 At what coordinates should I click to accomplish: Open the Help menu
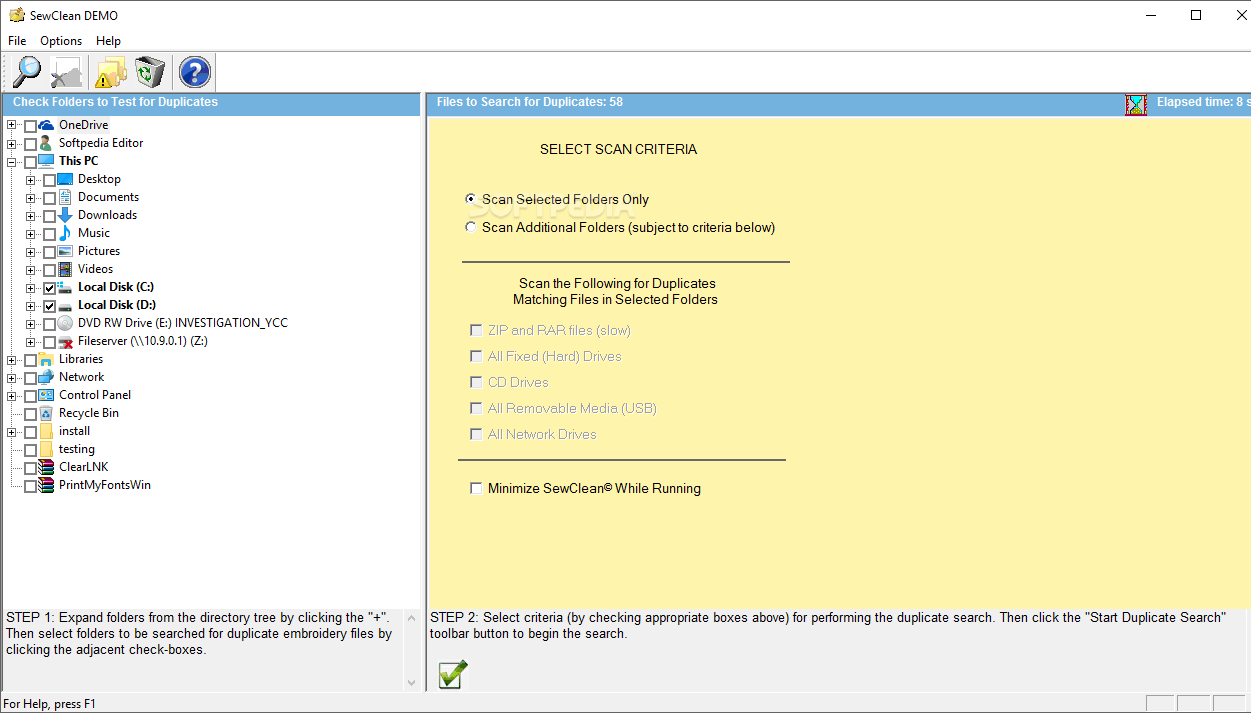click(108, 41)
